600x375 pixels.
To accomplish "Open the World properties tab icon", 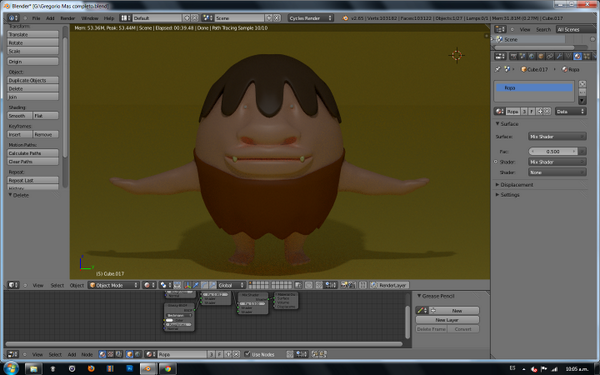I will [532, 56].
